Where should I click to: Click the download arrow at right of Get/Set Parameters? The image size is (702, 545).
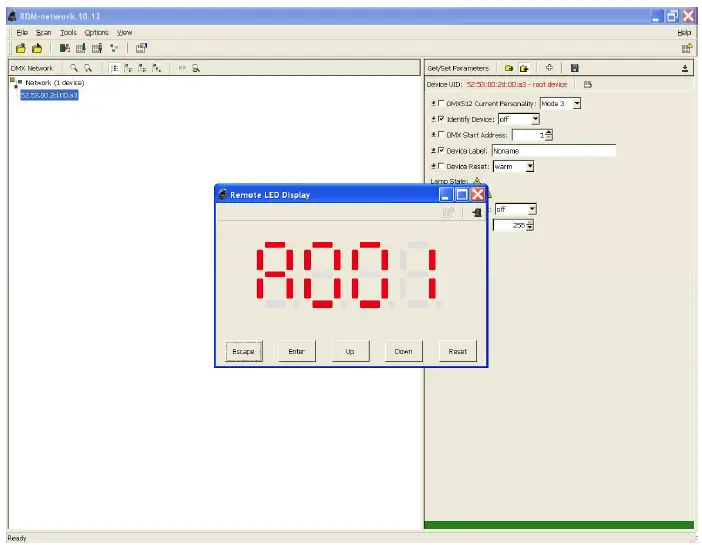[685, 68]
